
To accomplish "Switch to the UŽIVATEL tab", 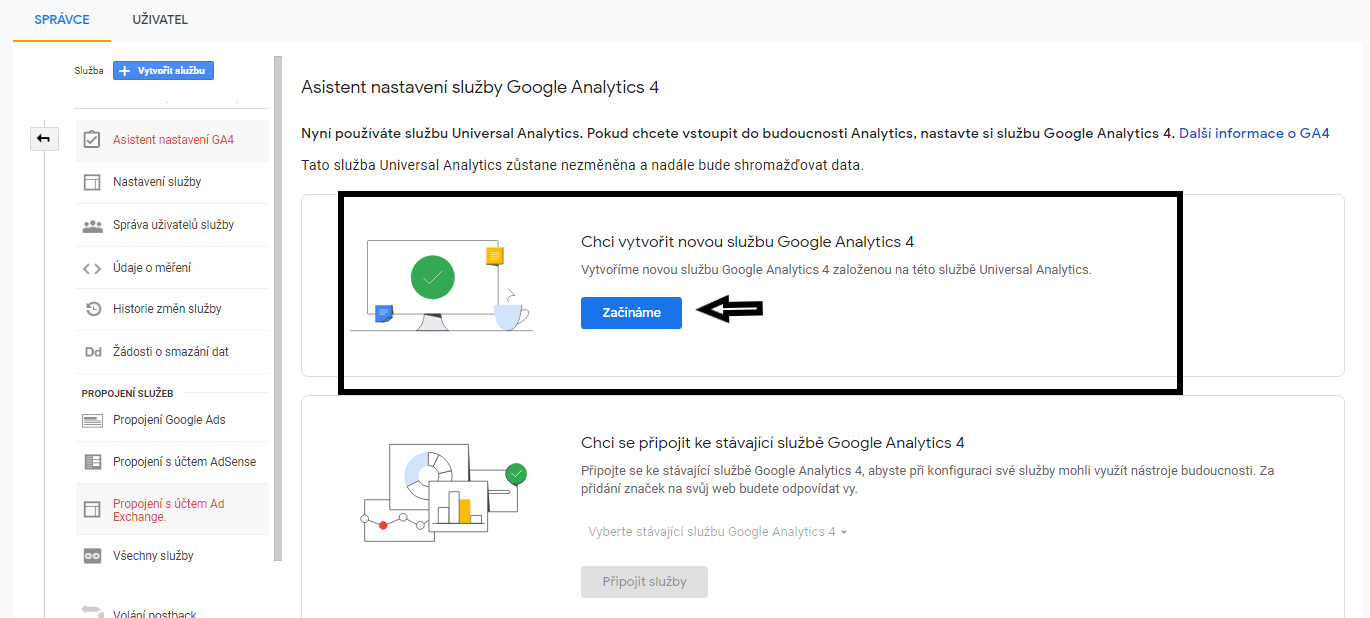I will 160,20.
